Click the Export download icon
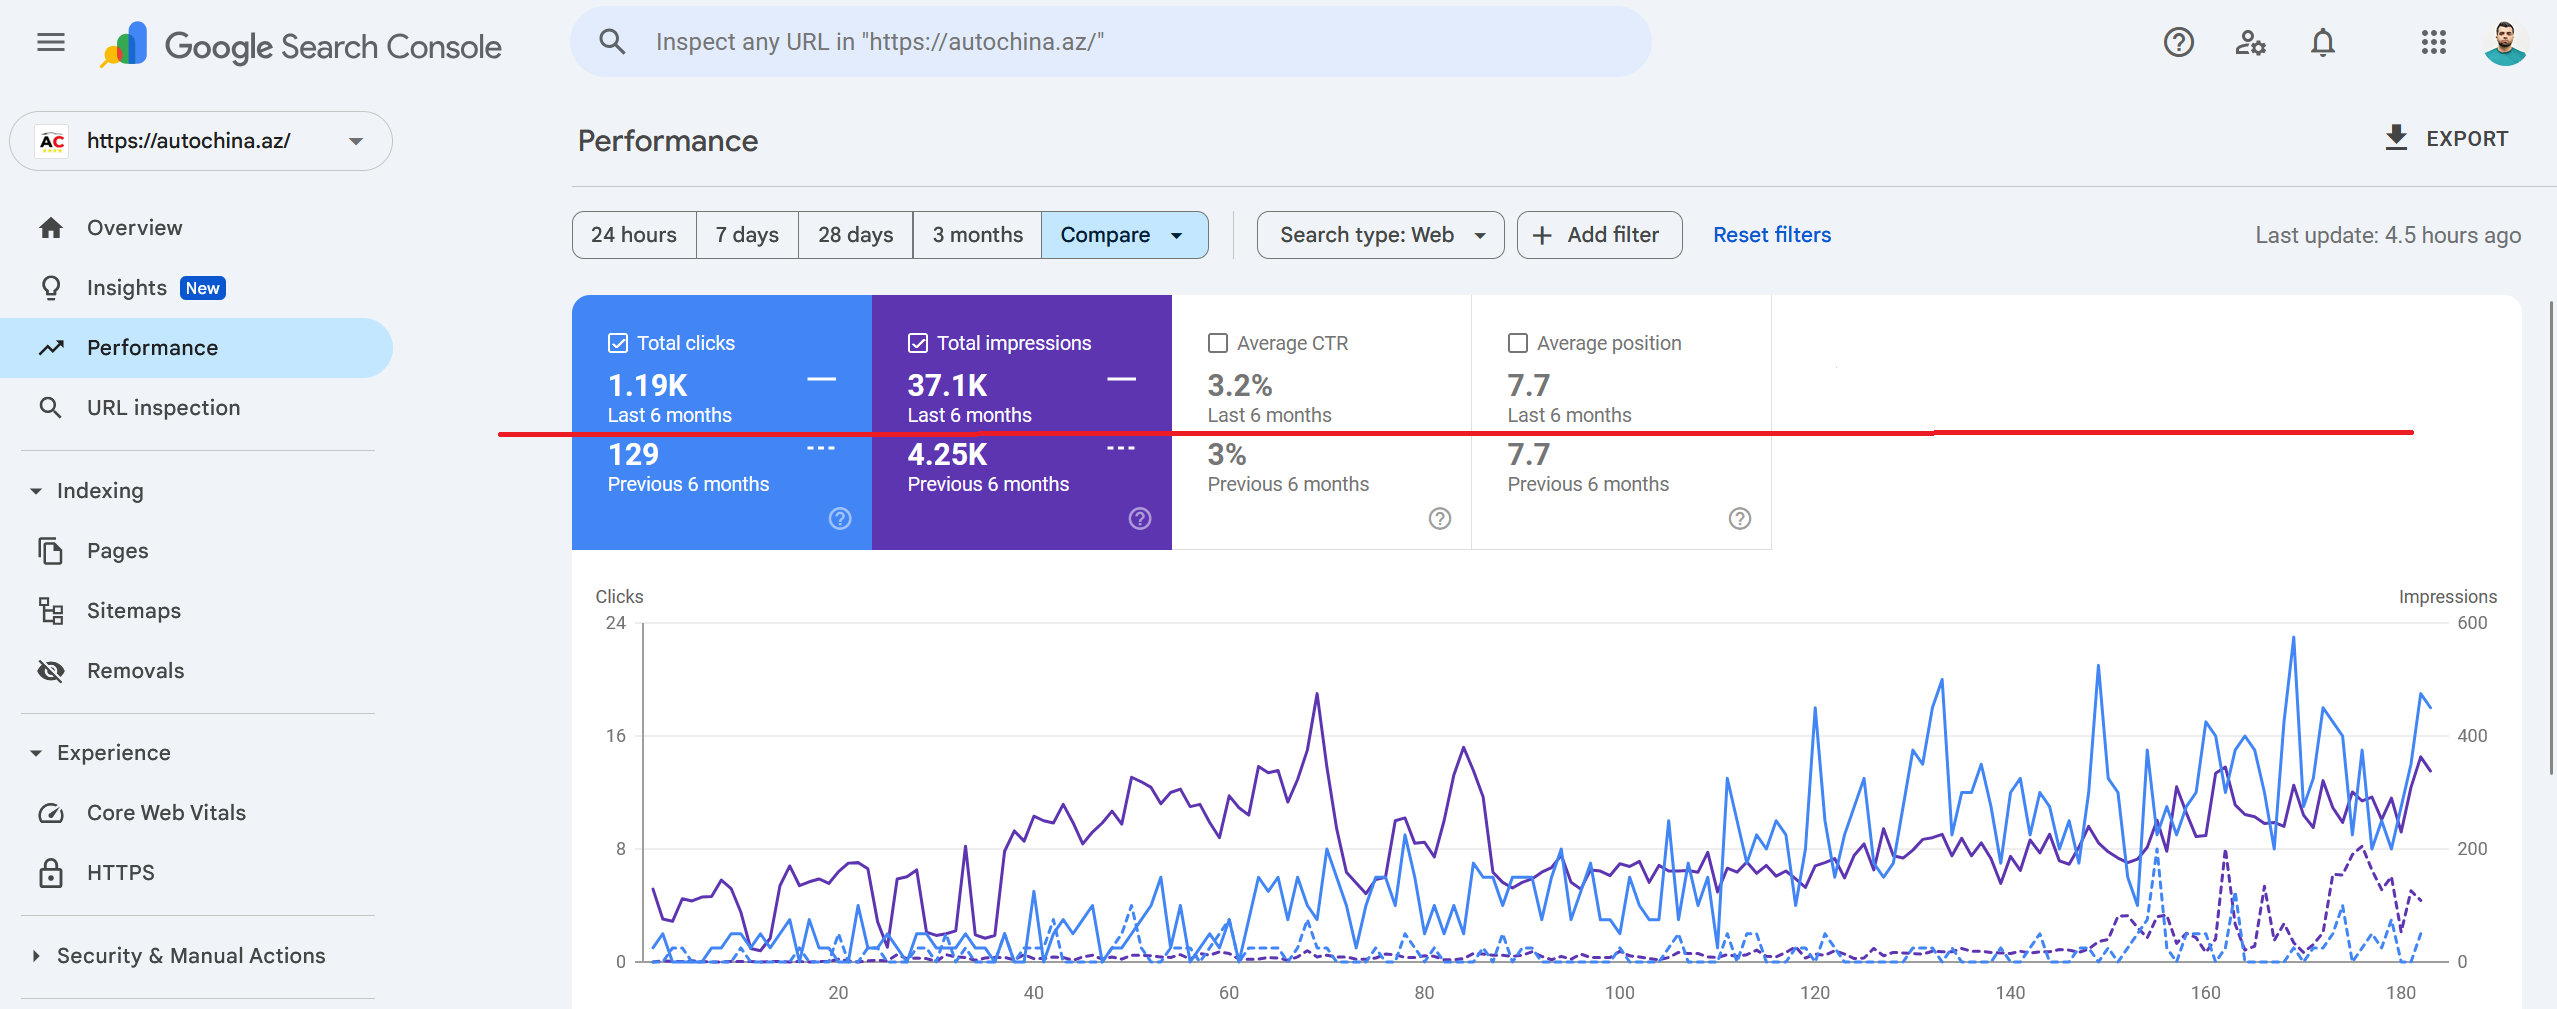The height and width of the screenshot is (1009, 2557). [2396, 138]
